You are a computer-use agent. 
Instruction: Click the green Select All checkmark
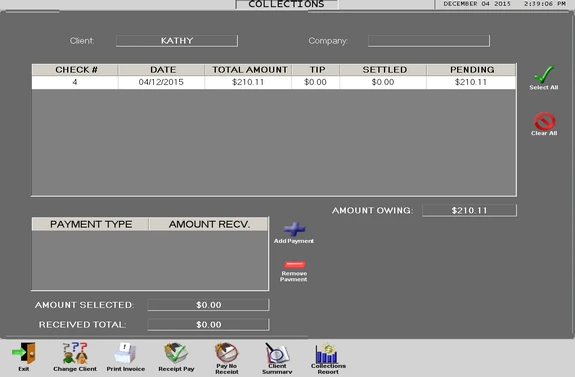coord(544,74)
